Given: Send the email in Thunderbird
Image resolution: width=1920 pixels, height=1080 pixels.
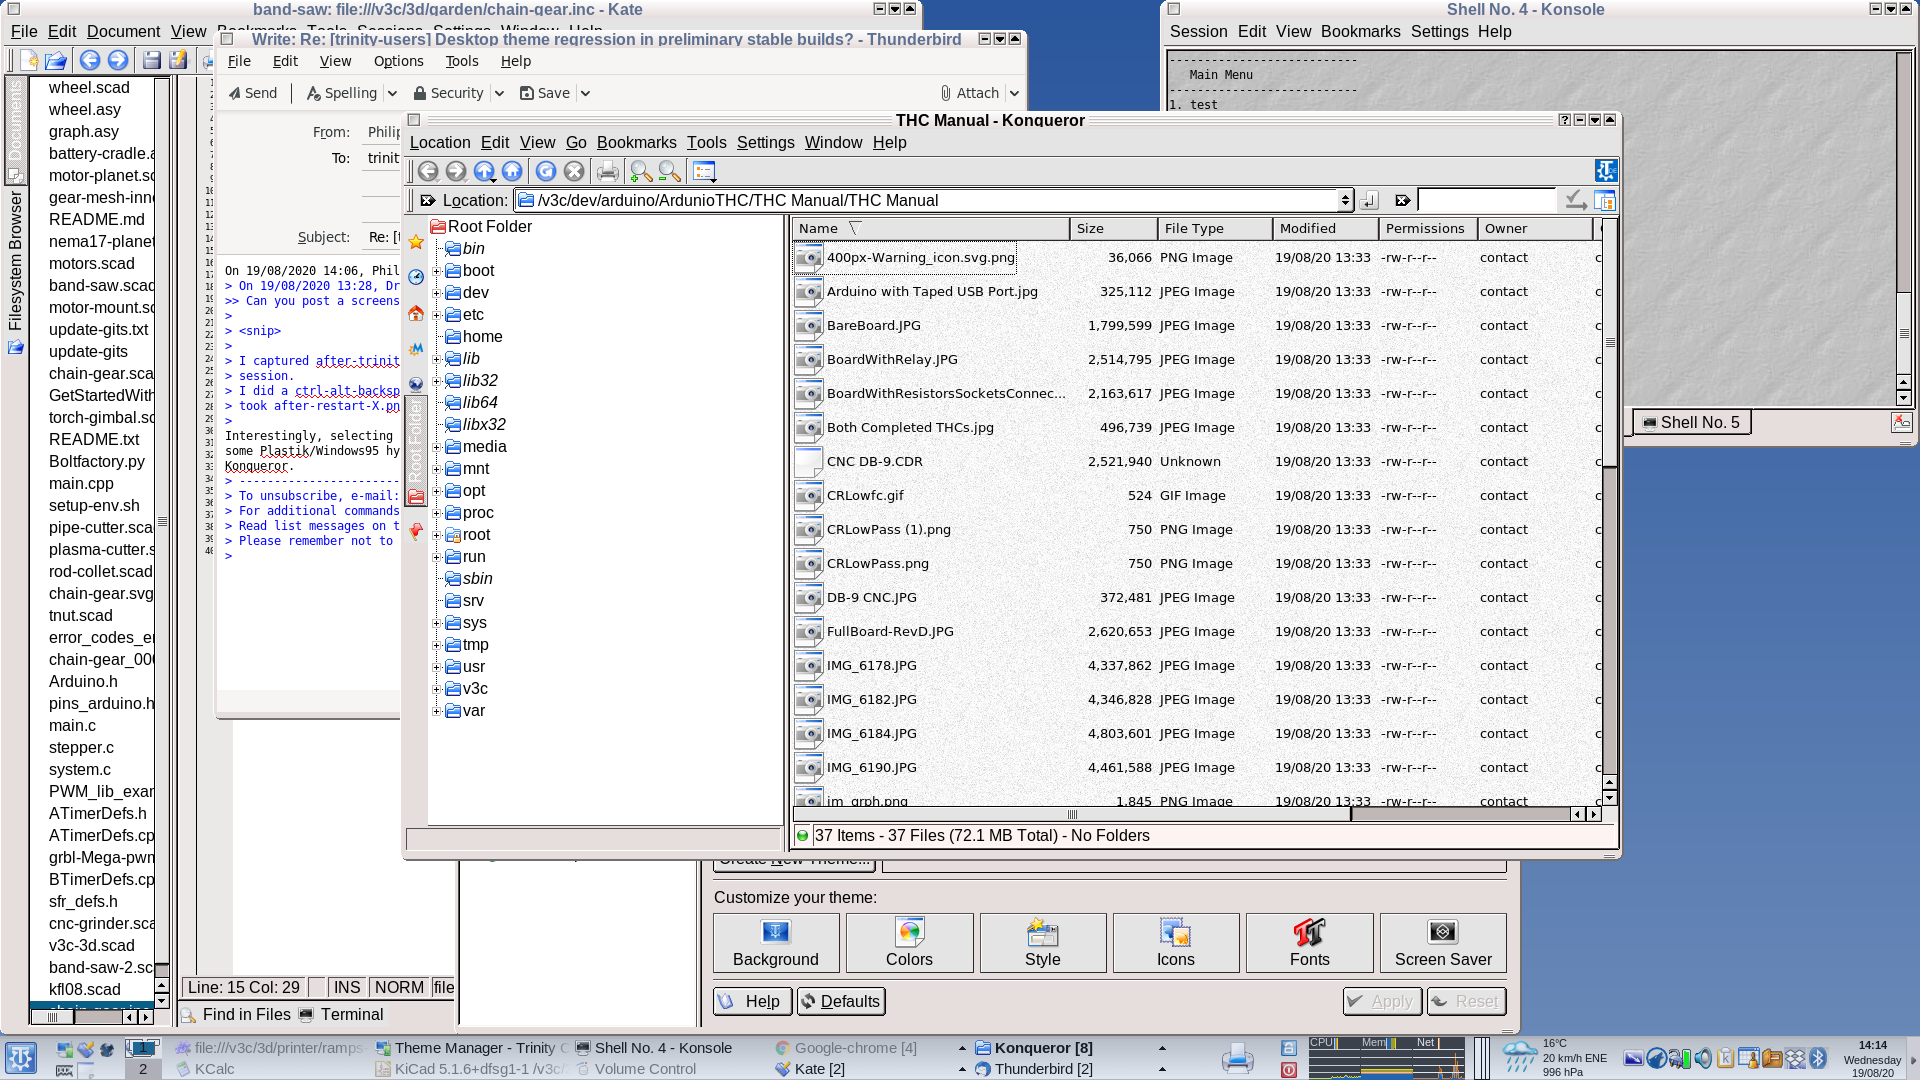Looking at the screenshot, I should [252, 93].
